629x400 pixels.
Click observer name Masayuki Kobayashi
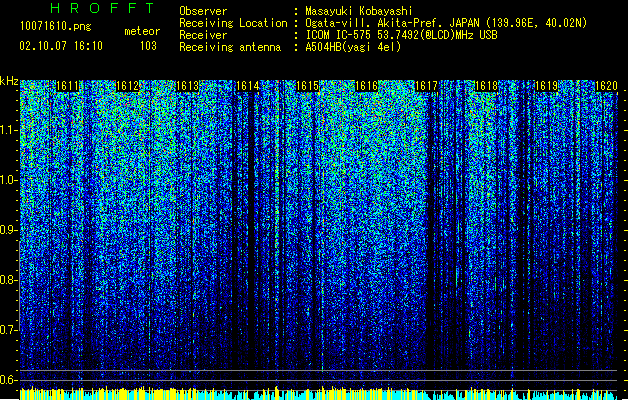pos(359,11)
